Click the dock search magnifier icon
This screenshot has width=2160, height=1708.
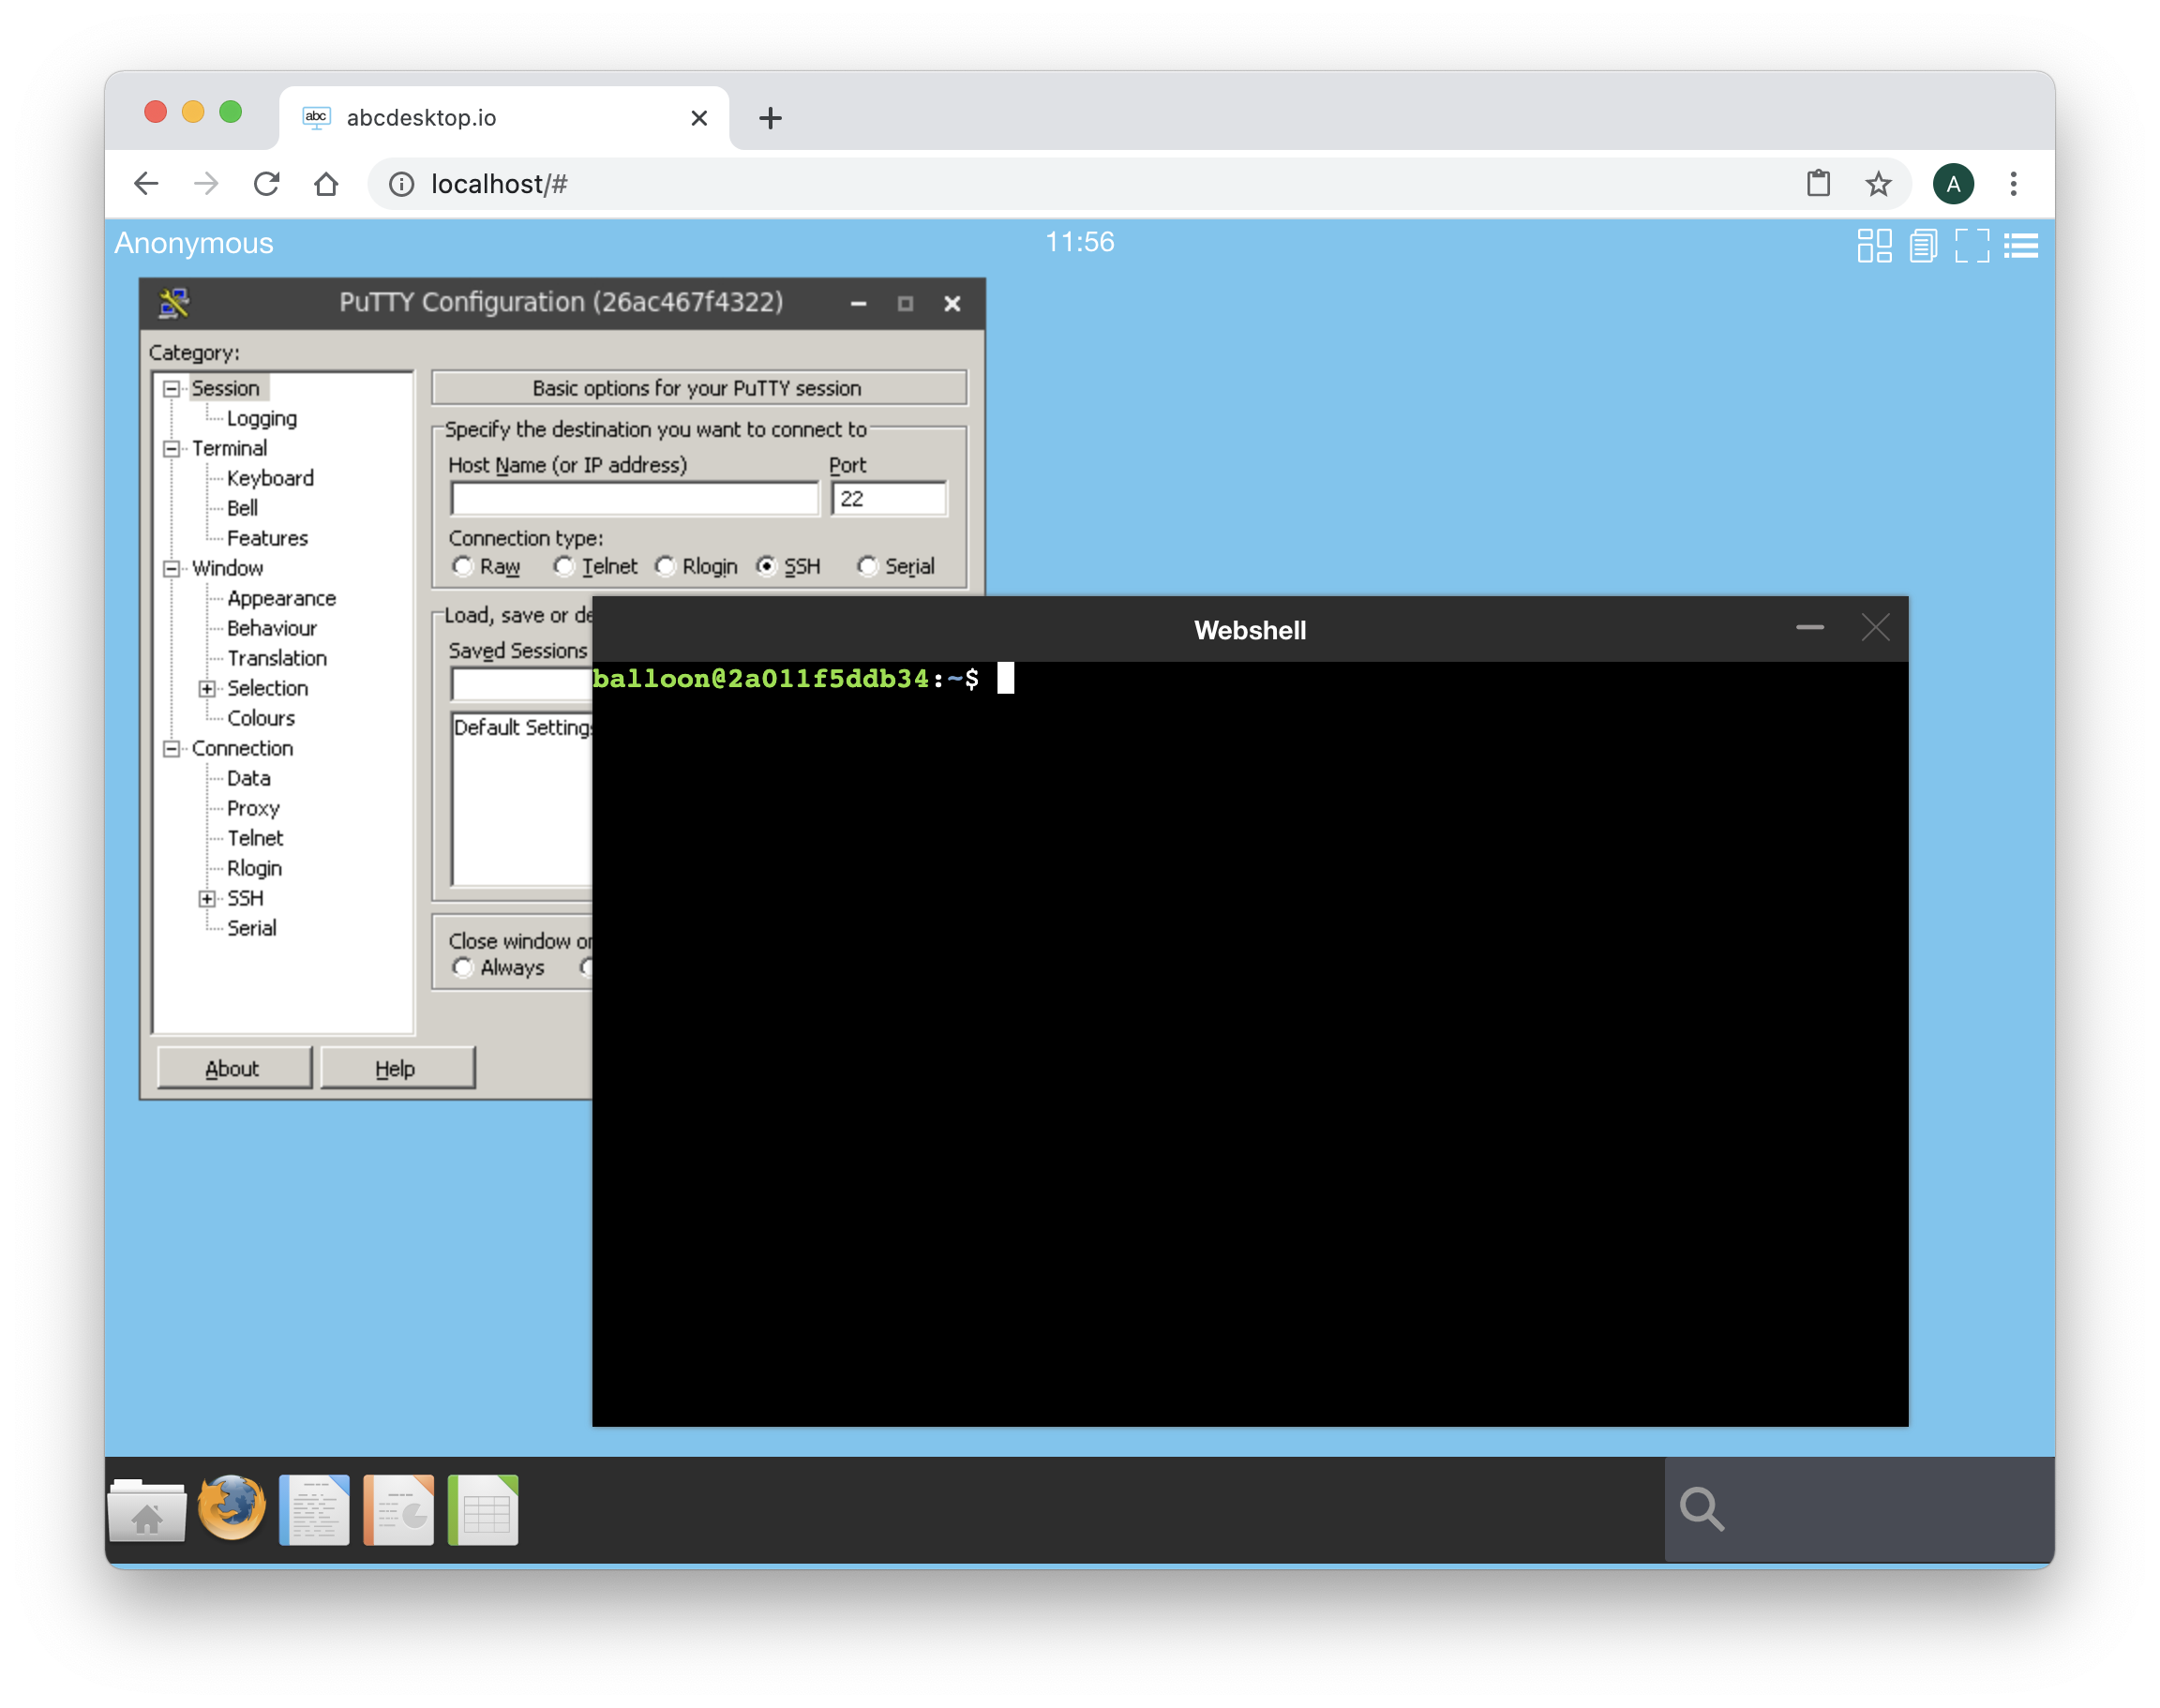pos(1701,1509)
